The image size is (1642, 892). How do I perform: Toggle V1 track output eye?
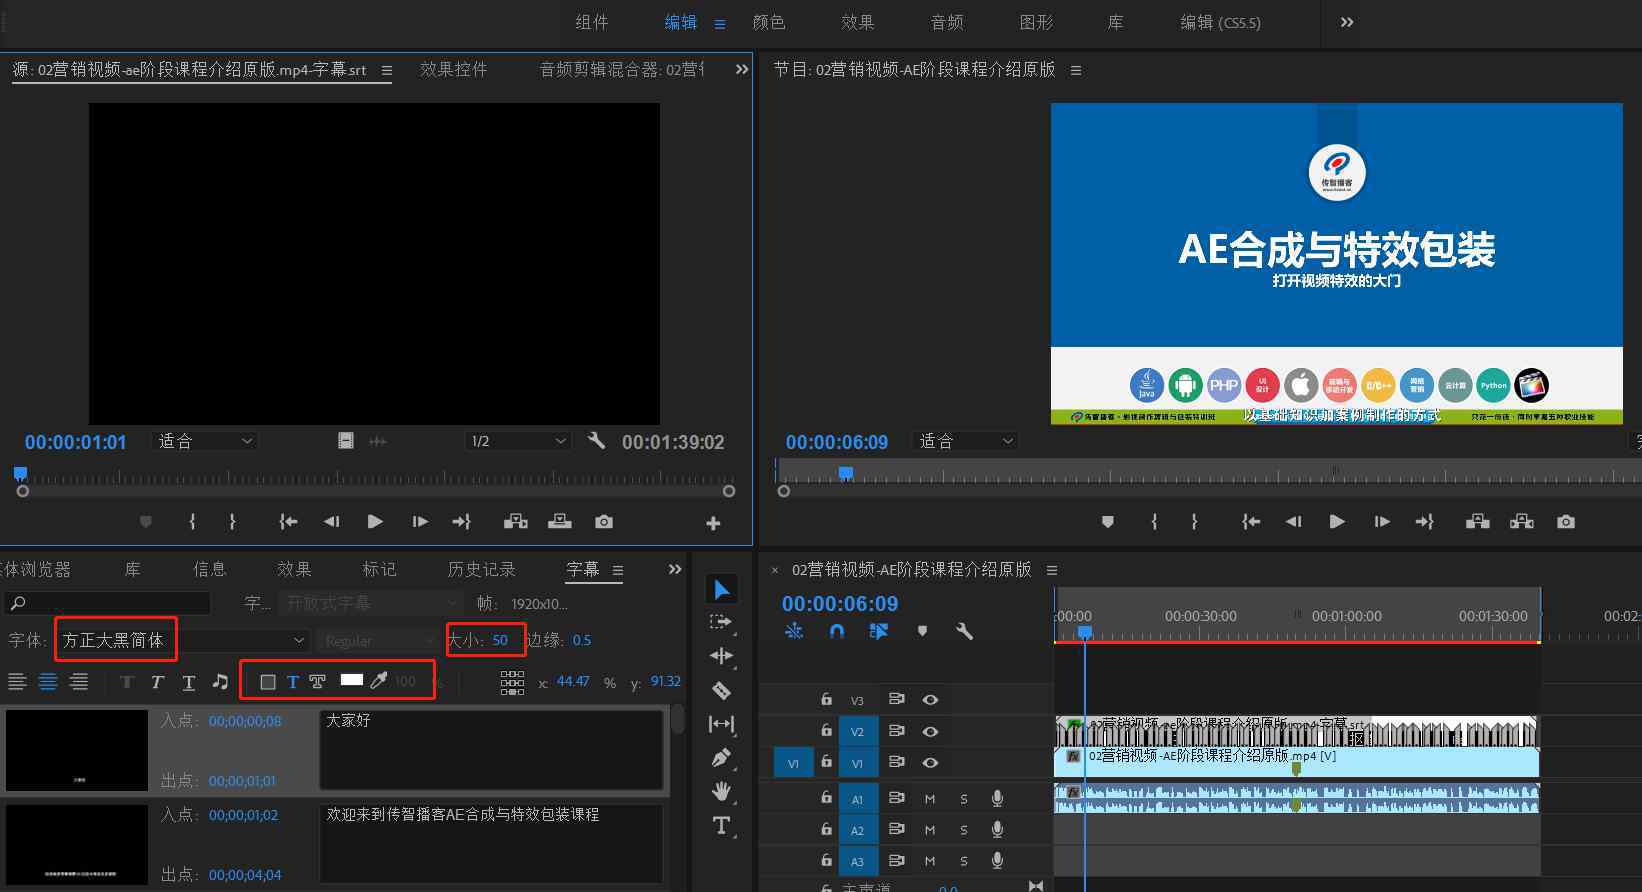click(930, 763)
